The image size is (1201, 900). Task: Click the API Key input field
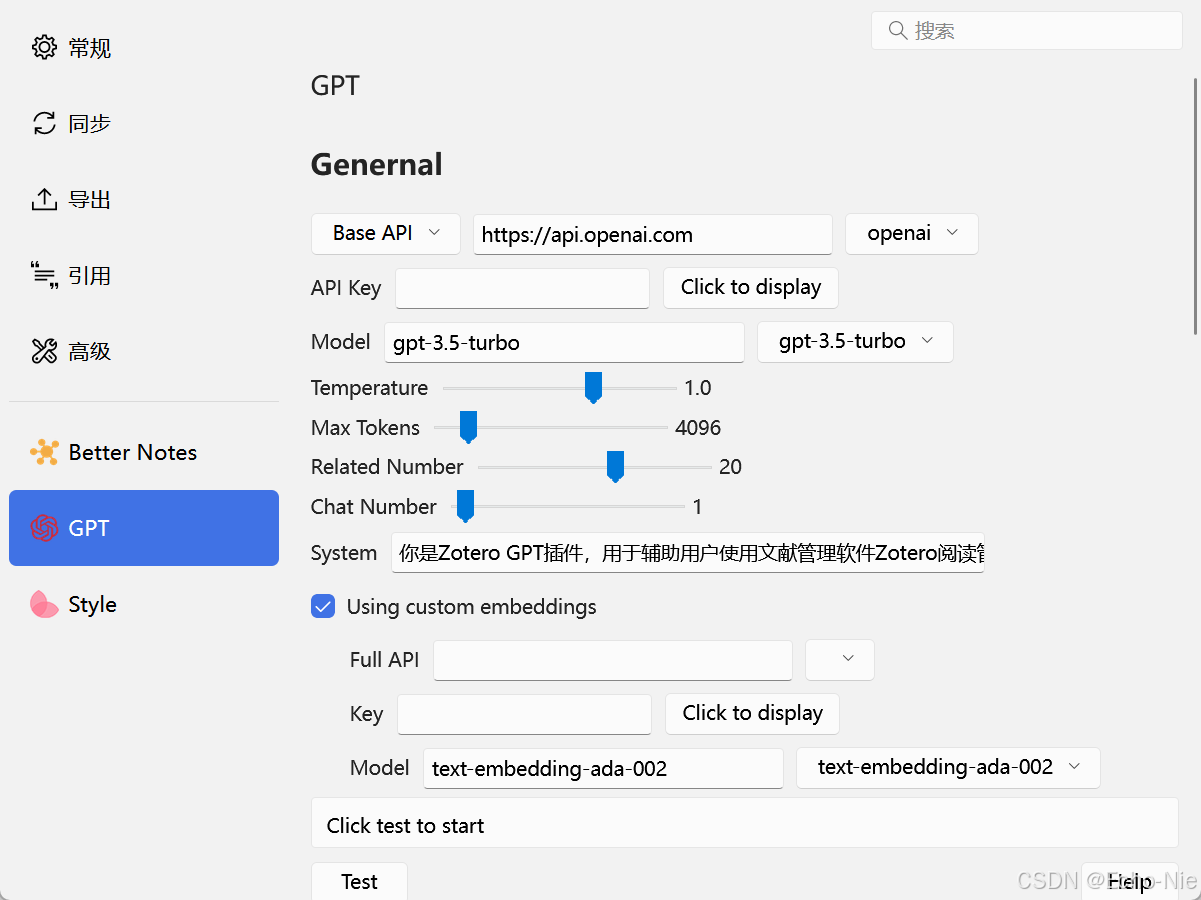coord(523,288)
